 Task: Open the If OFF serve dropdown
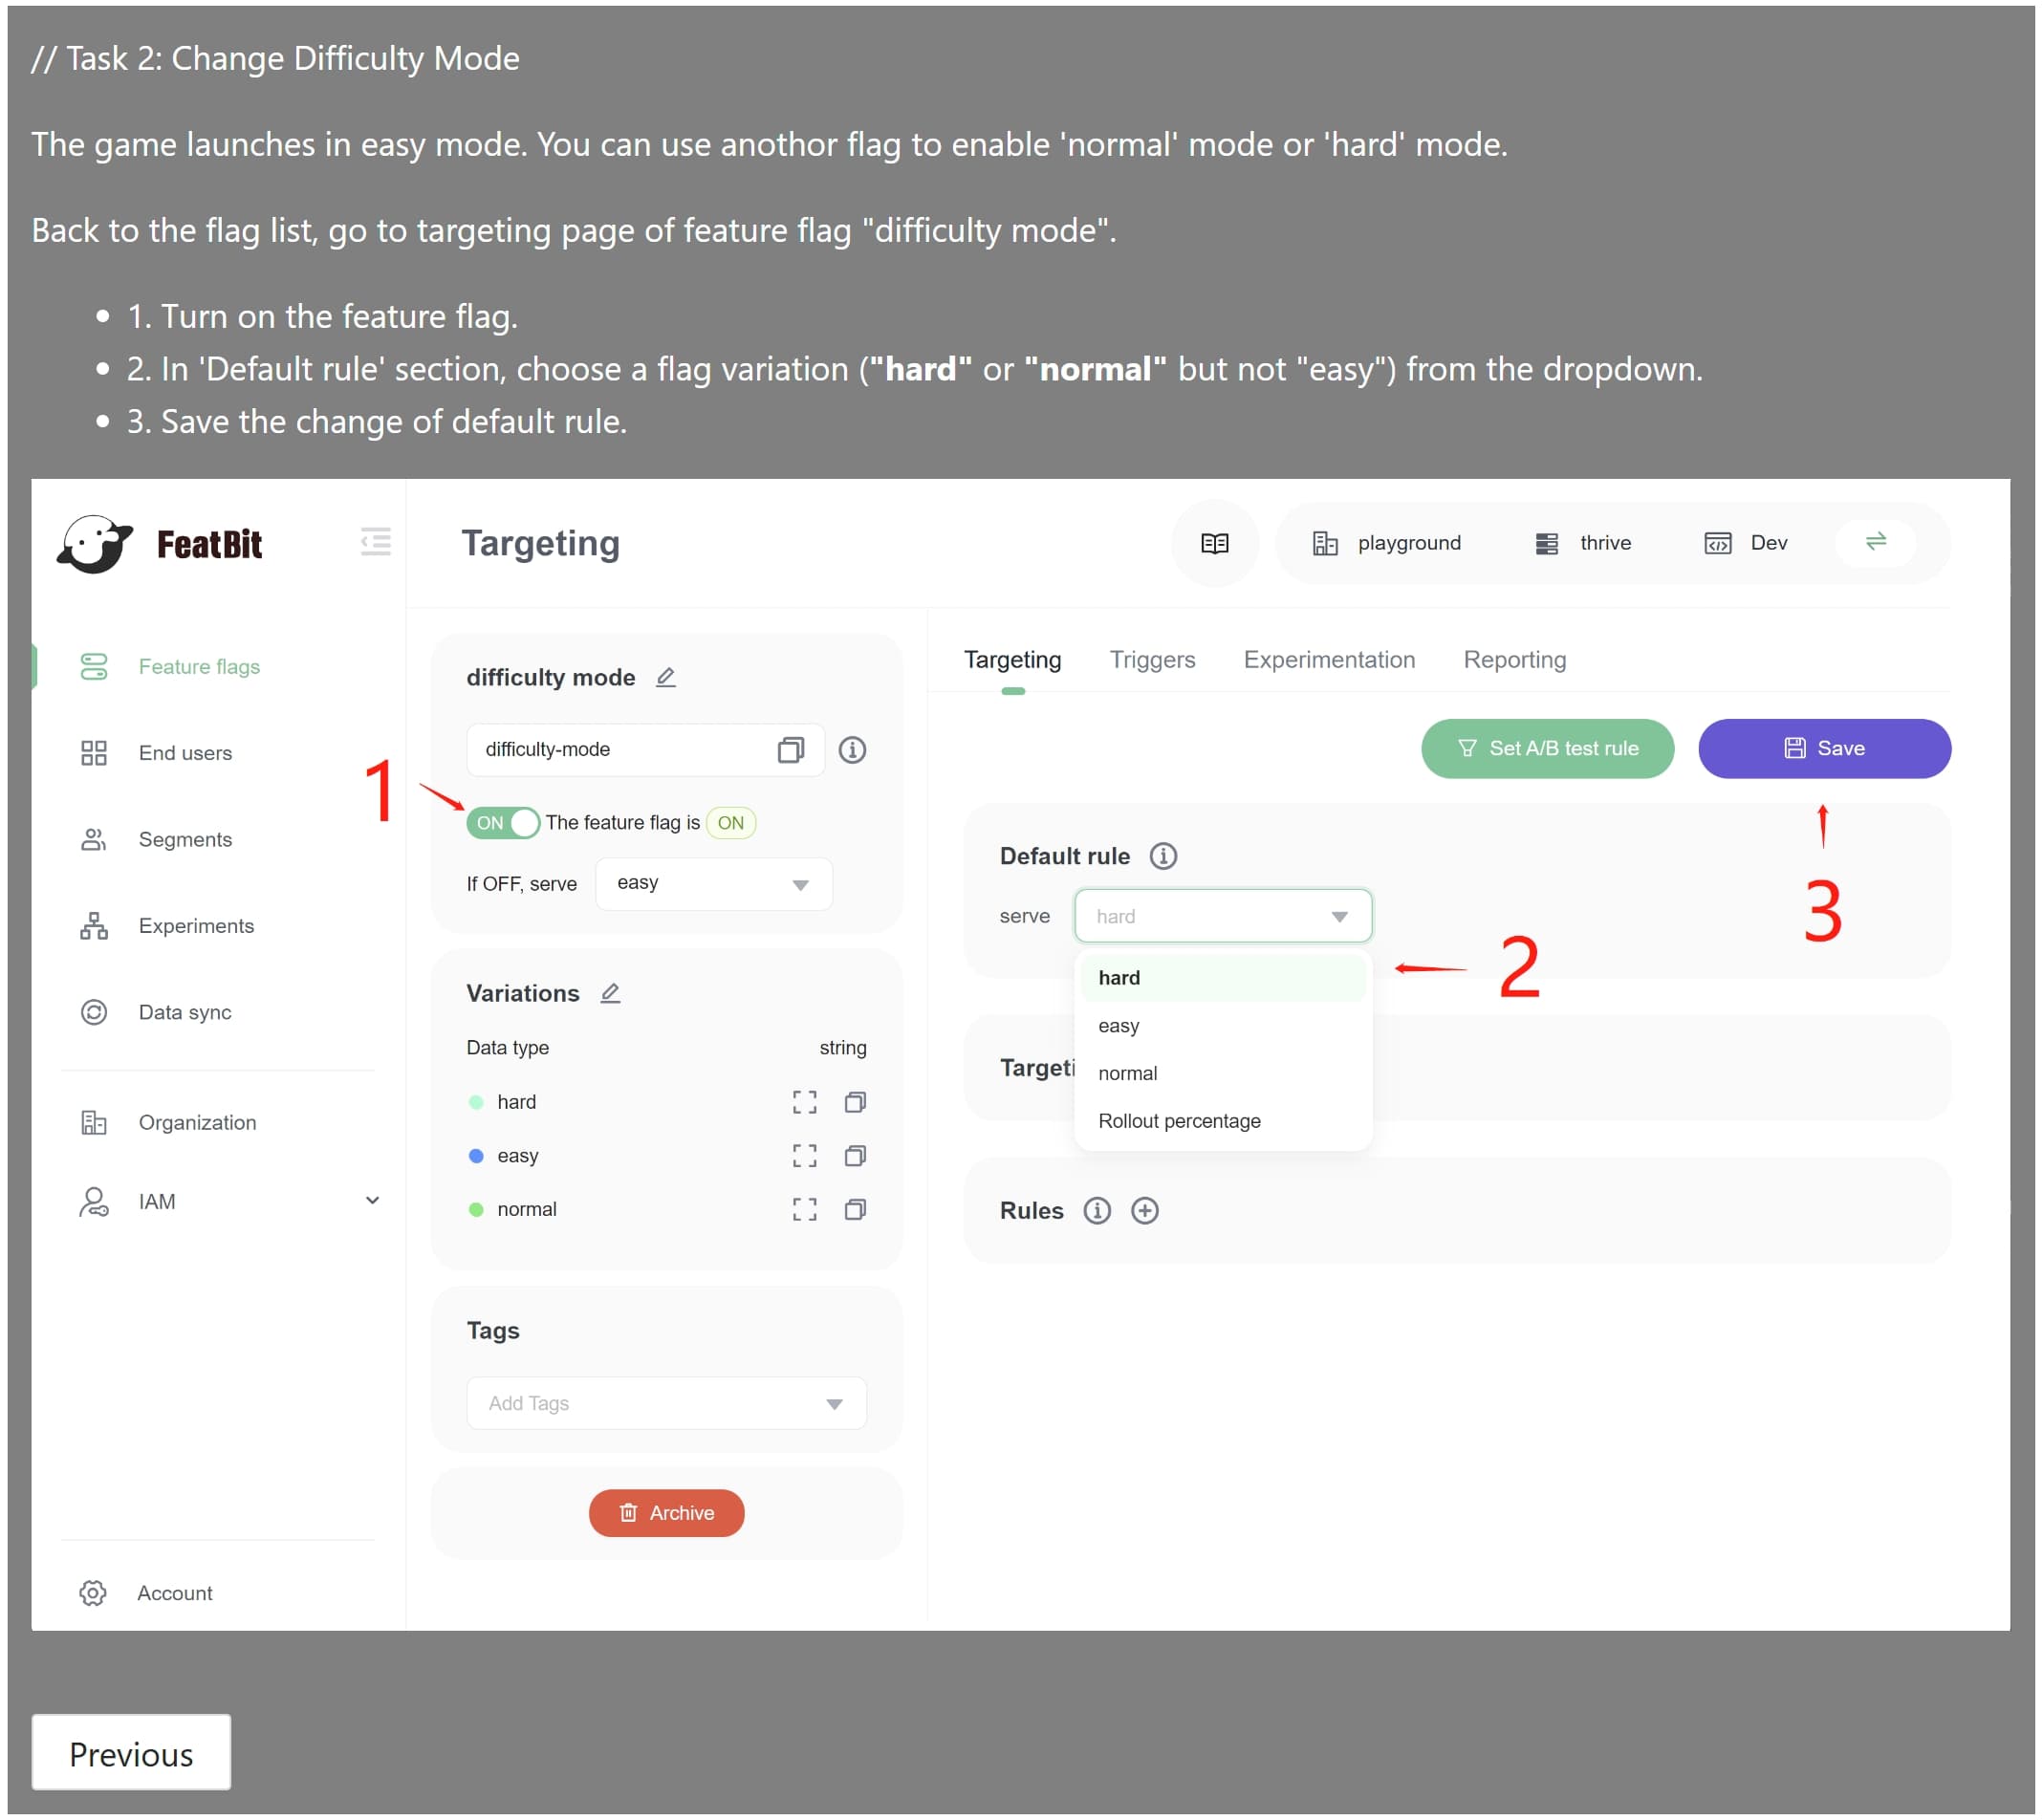713,884
